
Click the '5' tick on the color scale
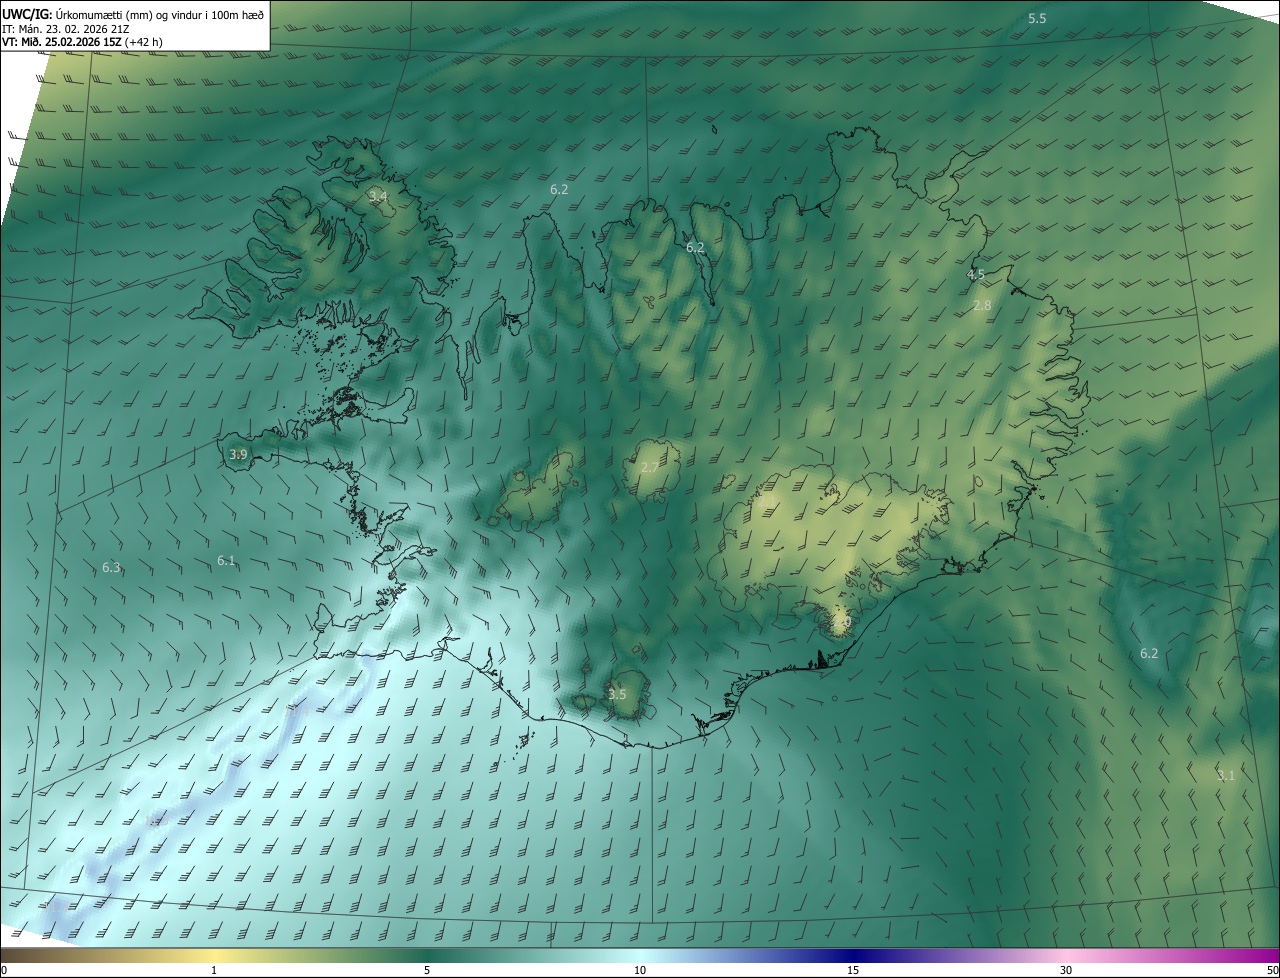click(427, 970)
